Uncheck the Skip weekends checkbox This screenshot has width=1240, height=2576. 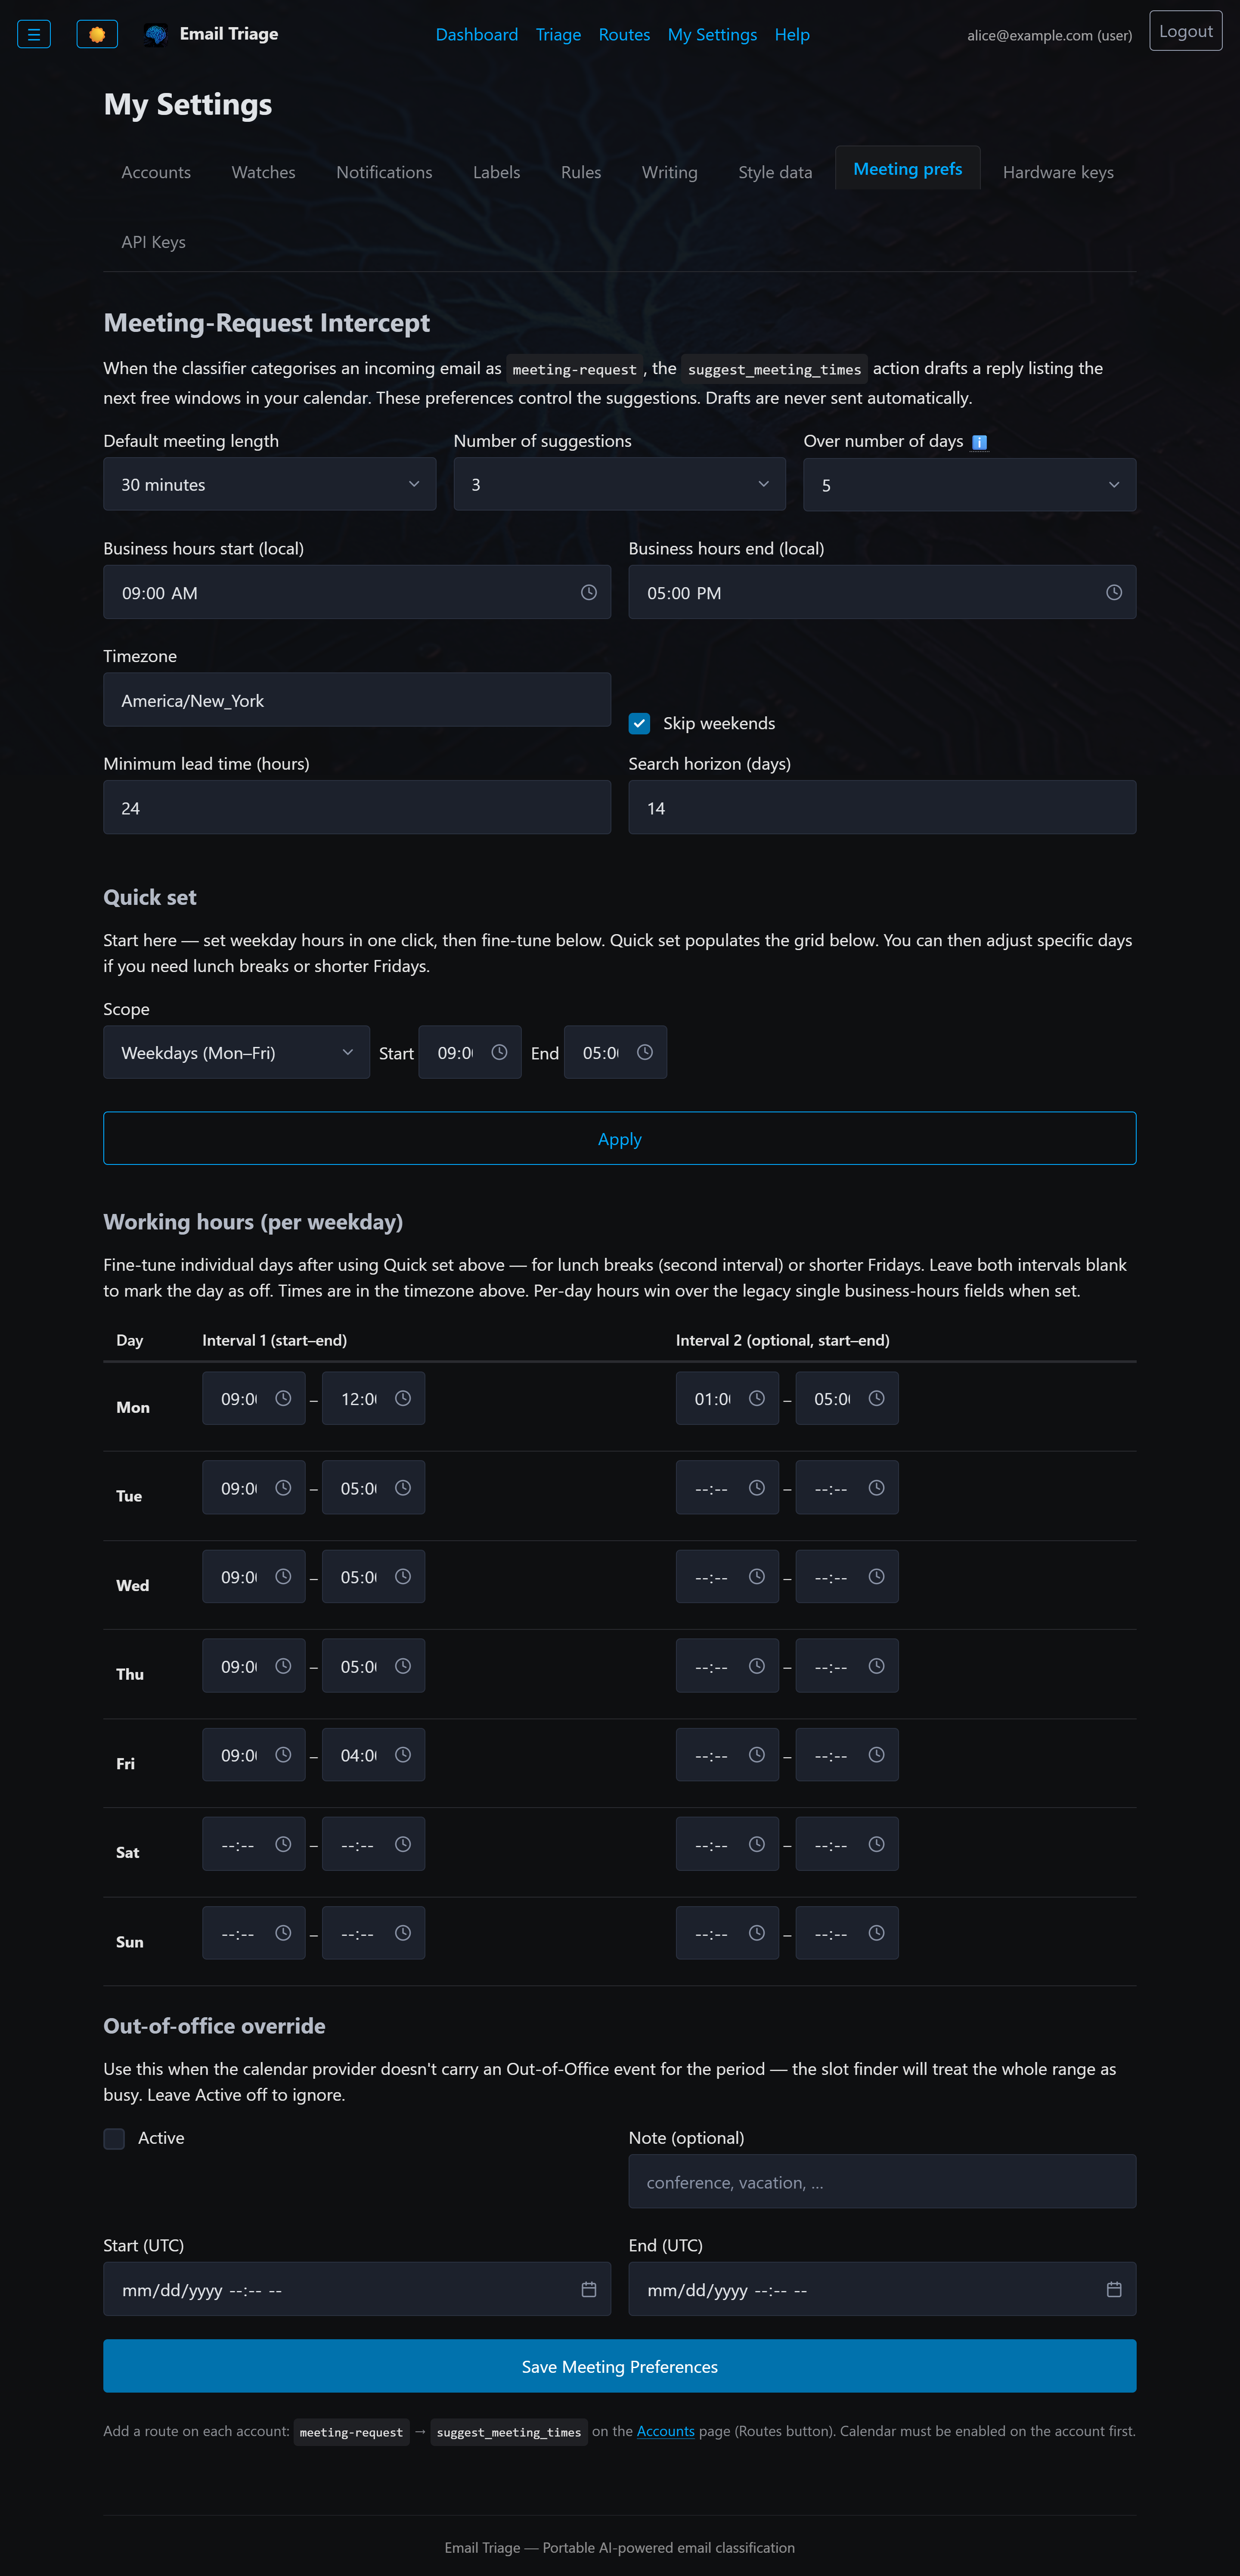639,723
